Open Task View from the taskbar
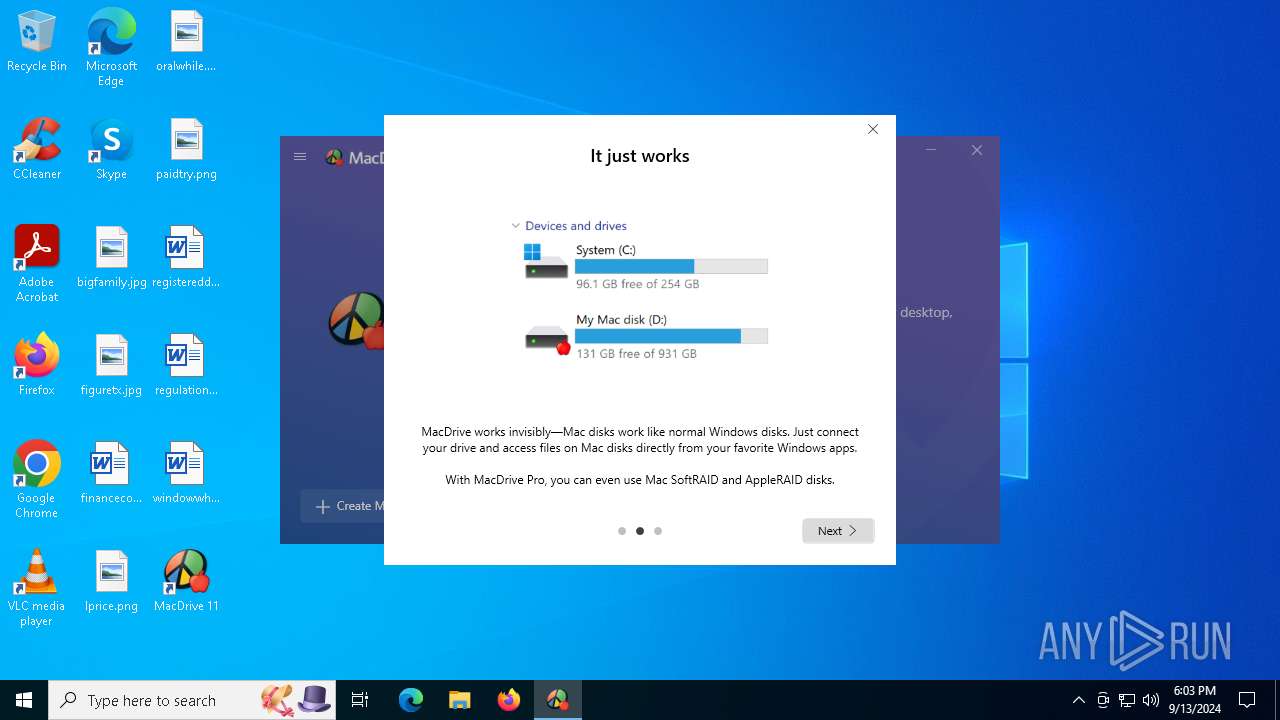Viewport: 1280px width, 720px height. [360, 700]
